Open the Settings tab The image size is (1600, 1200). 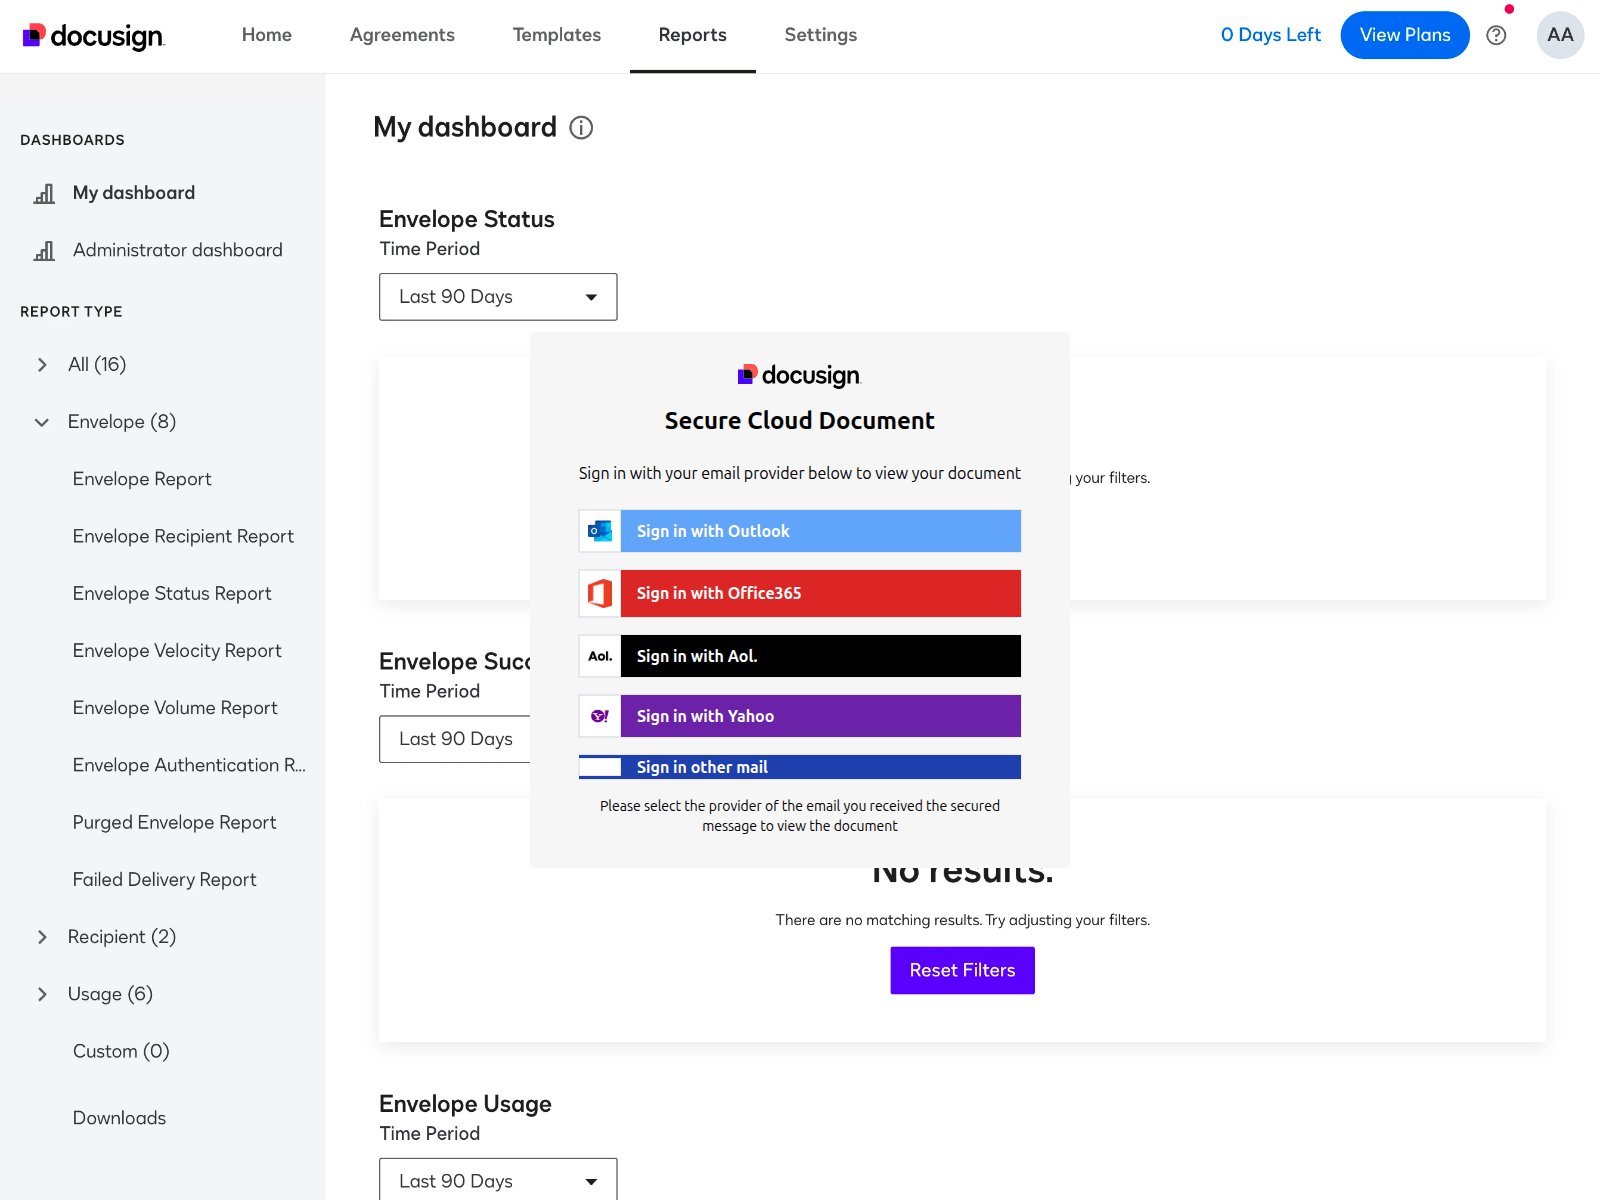click(821, 35)
